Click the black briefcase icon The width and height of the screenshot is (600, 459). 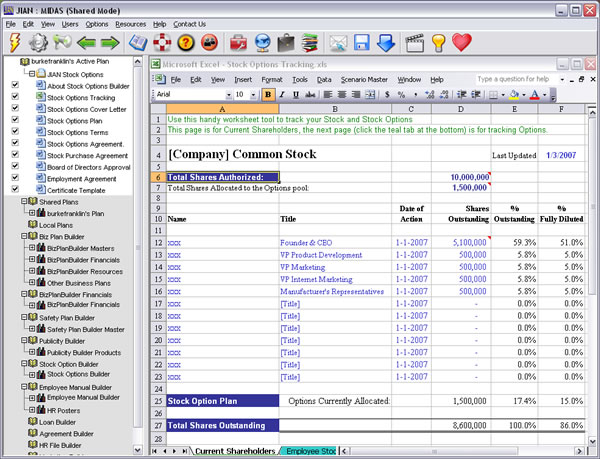point(286,42)
